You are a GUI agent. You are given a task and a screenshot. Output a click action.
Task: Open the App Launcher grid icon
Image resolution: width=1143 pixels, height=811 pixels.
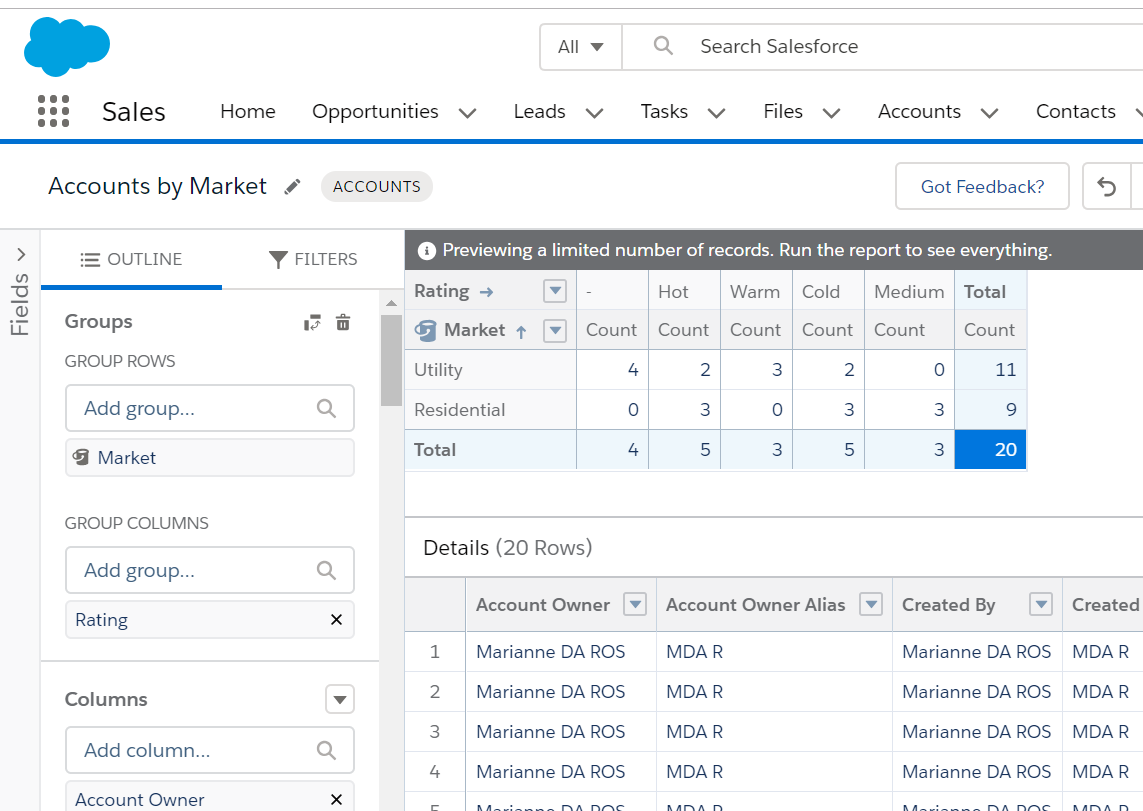point(53,111)
